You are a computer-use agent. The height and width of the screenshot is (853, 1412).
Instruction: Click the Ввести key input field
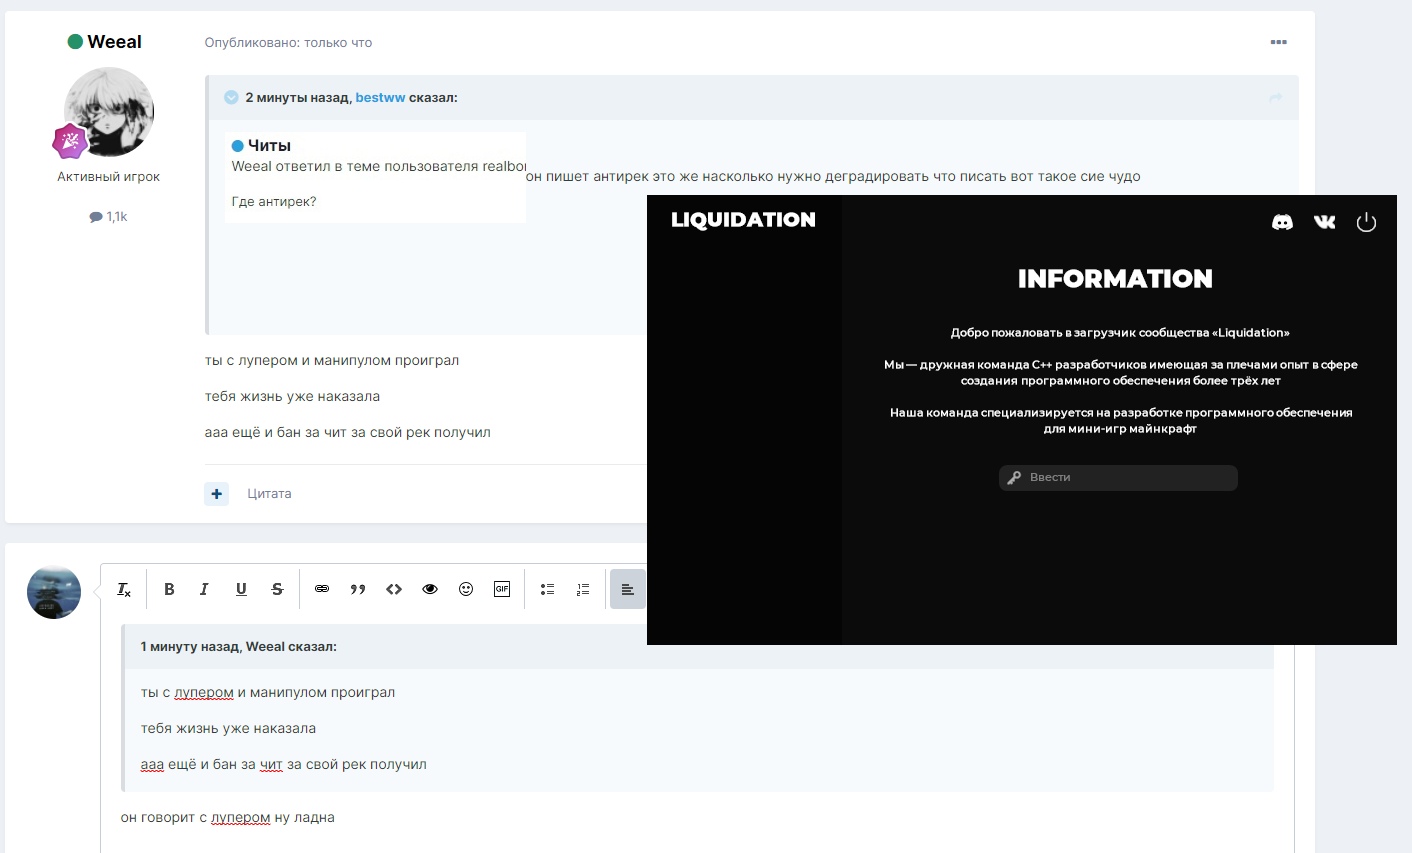point(1118,478)
